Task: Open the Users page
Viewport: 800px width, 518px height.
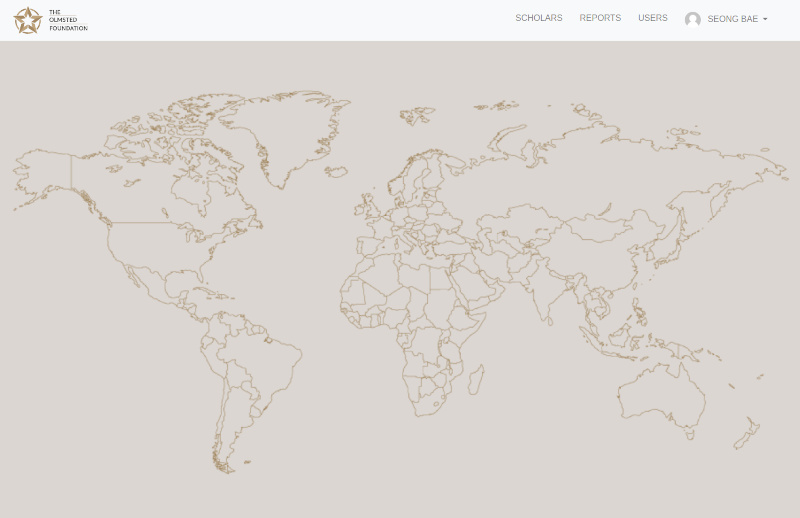Action: (652, 18)
